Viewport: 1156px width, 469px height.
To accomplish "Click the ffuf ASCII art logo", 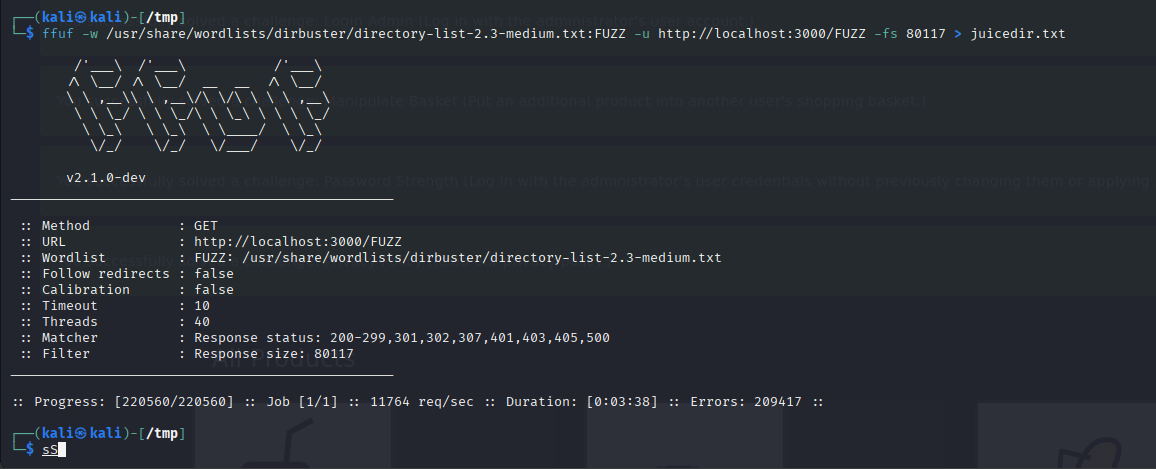I will tap(197, 106).
